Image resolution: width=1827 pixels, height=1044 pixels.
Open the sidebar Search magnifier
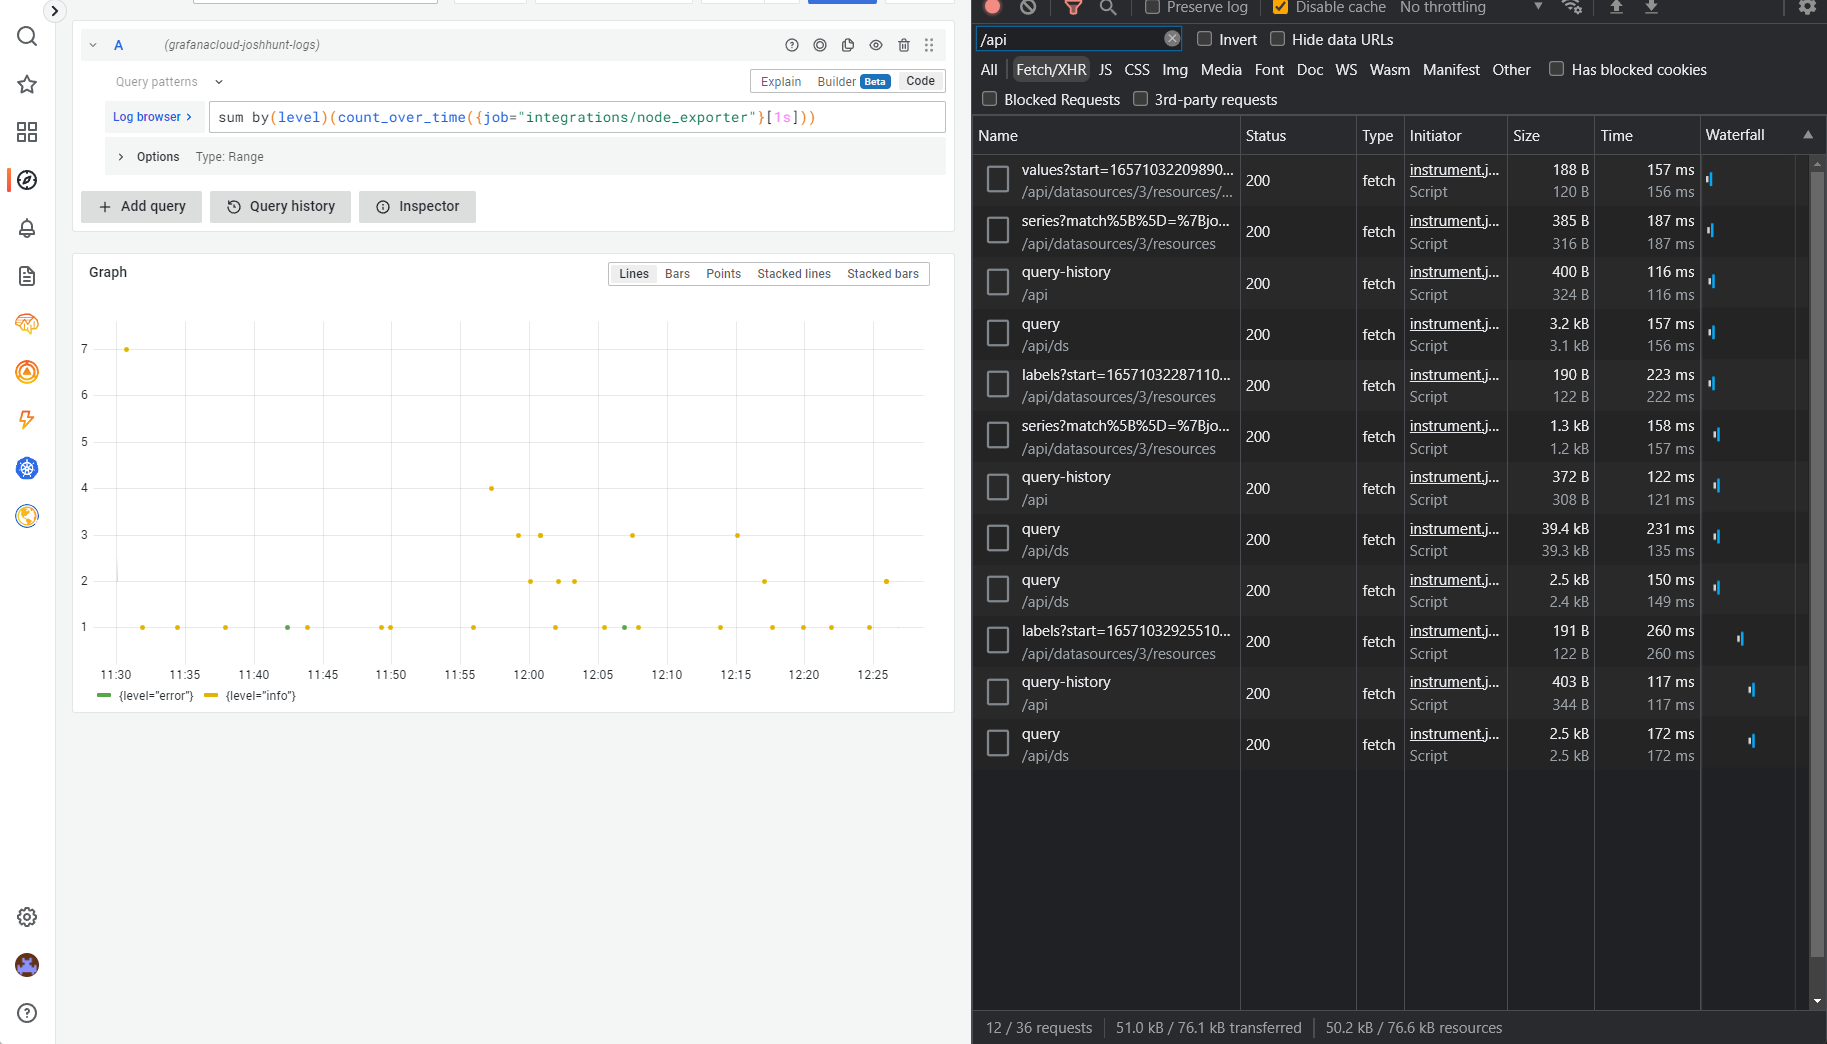[27, 36]
